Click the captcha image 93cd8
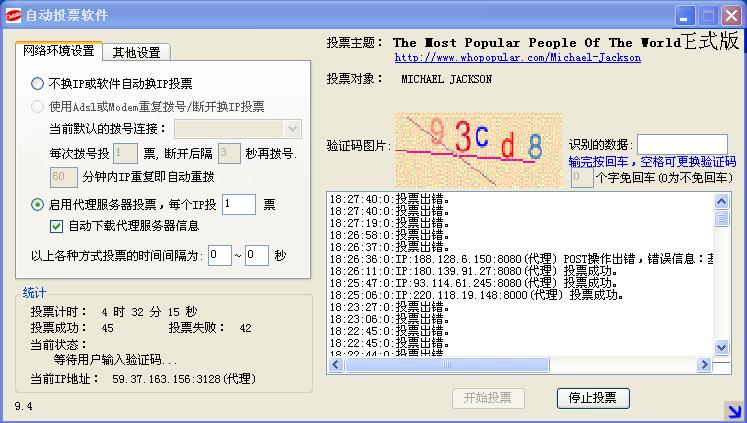 coord(478,149)
